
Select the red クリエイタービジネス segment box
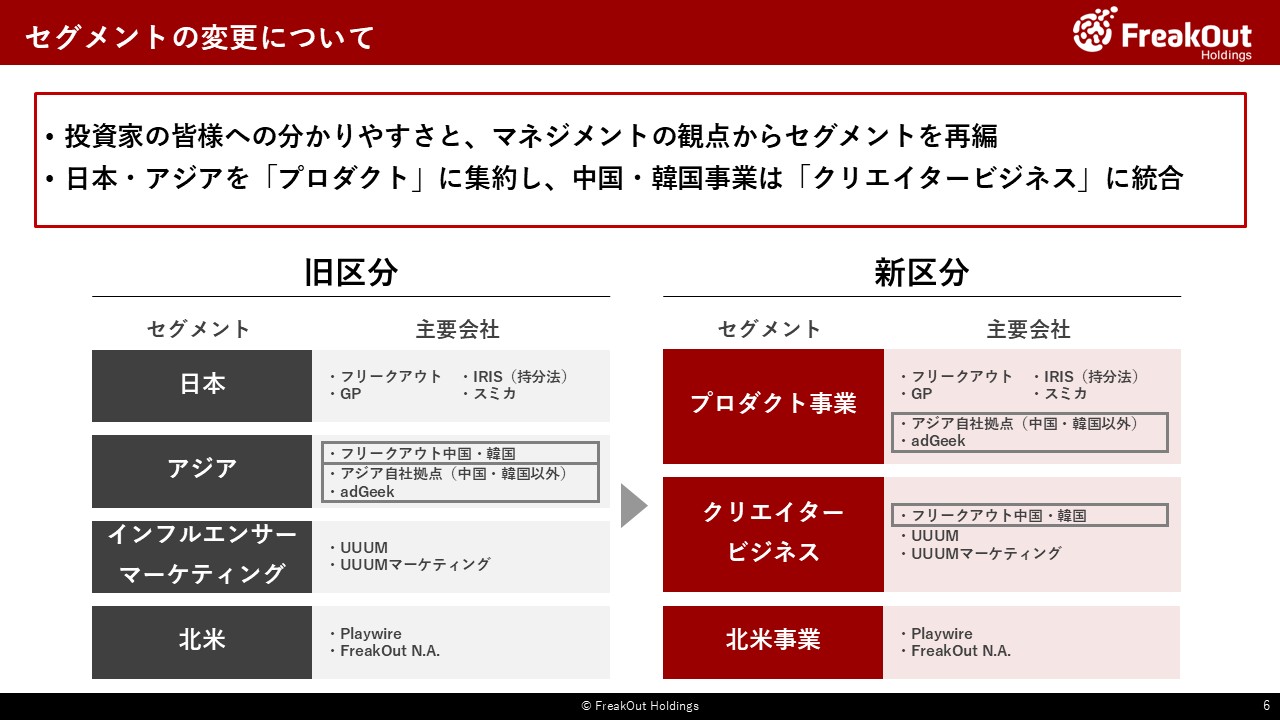tap(773, 534)
